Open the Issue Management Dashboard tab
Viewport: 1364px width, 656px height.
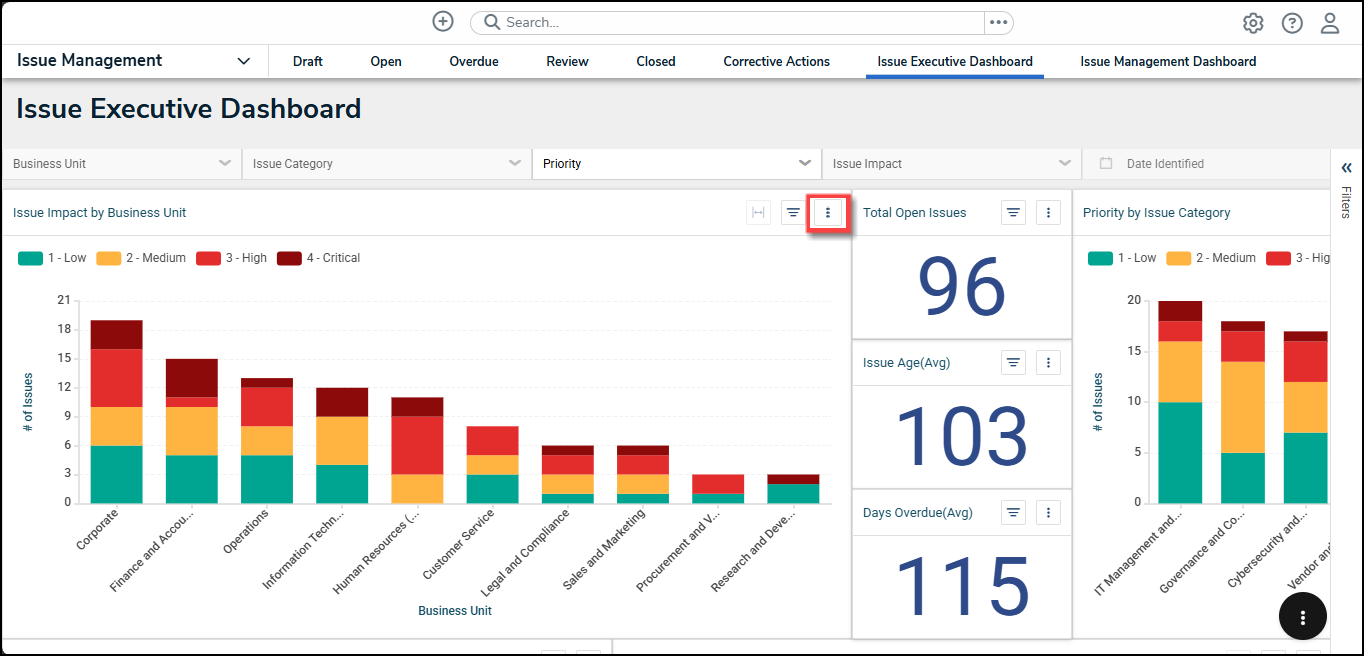pyautogui.click(x=1168, y=62)
